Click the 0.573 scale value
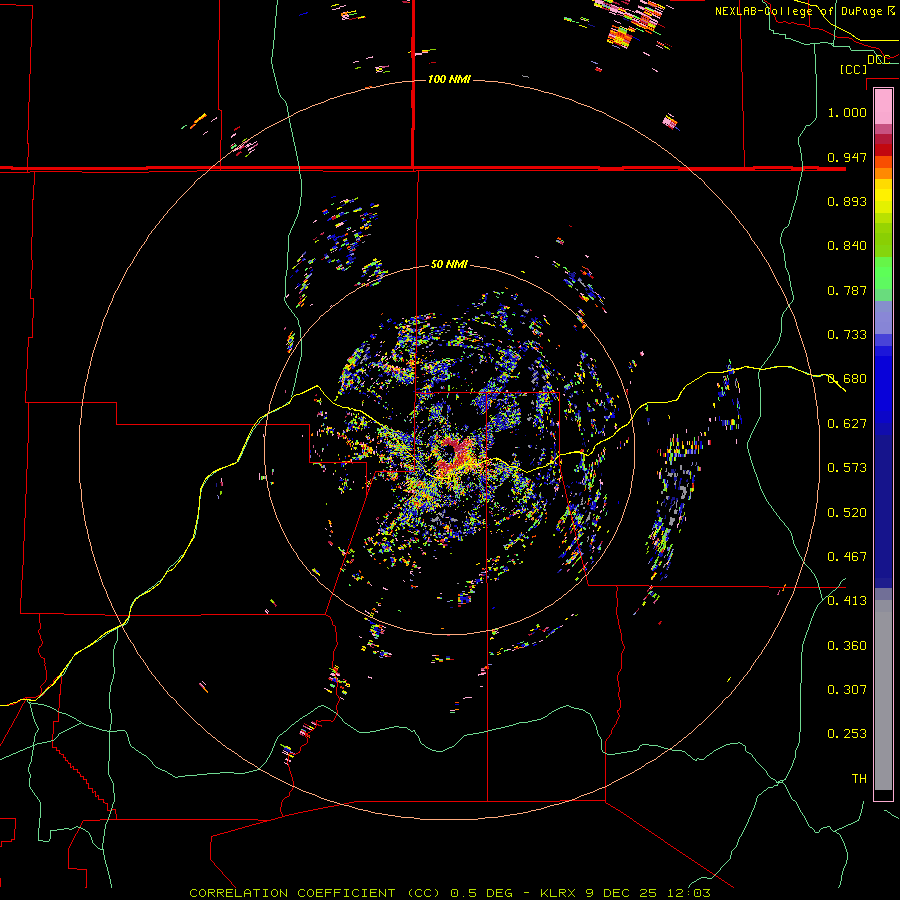Viewport: 900px width, 900px height. point(847,468)
